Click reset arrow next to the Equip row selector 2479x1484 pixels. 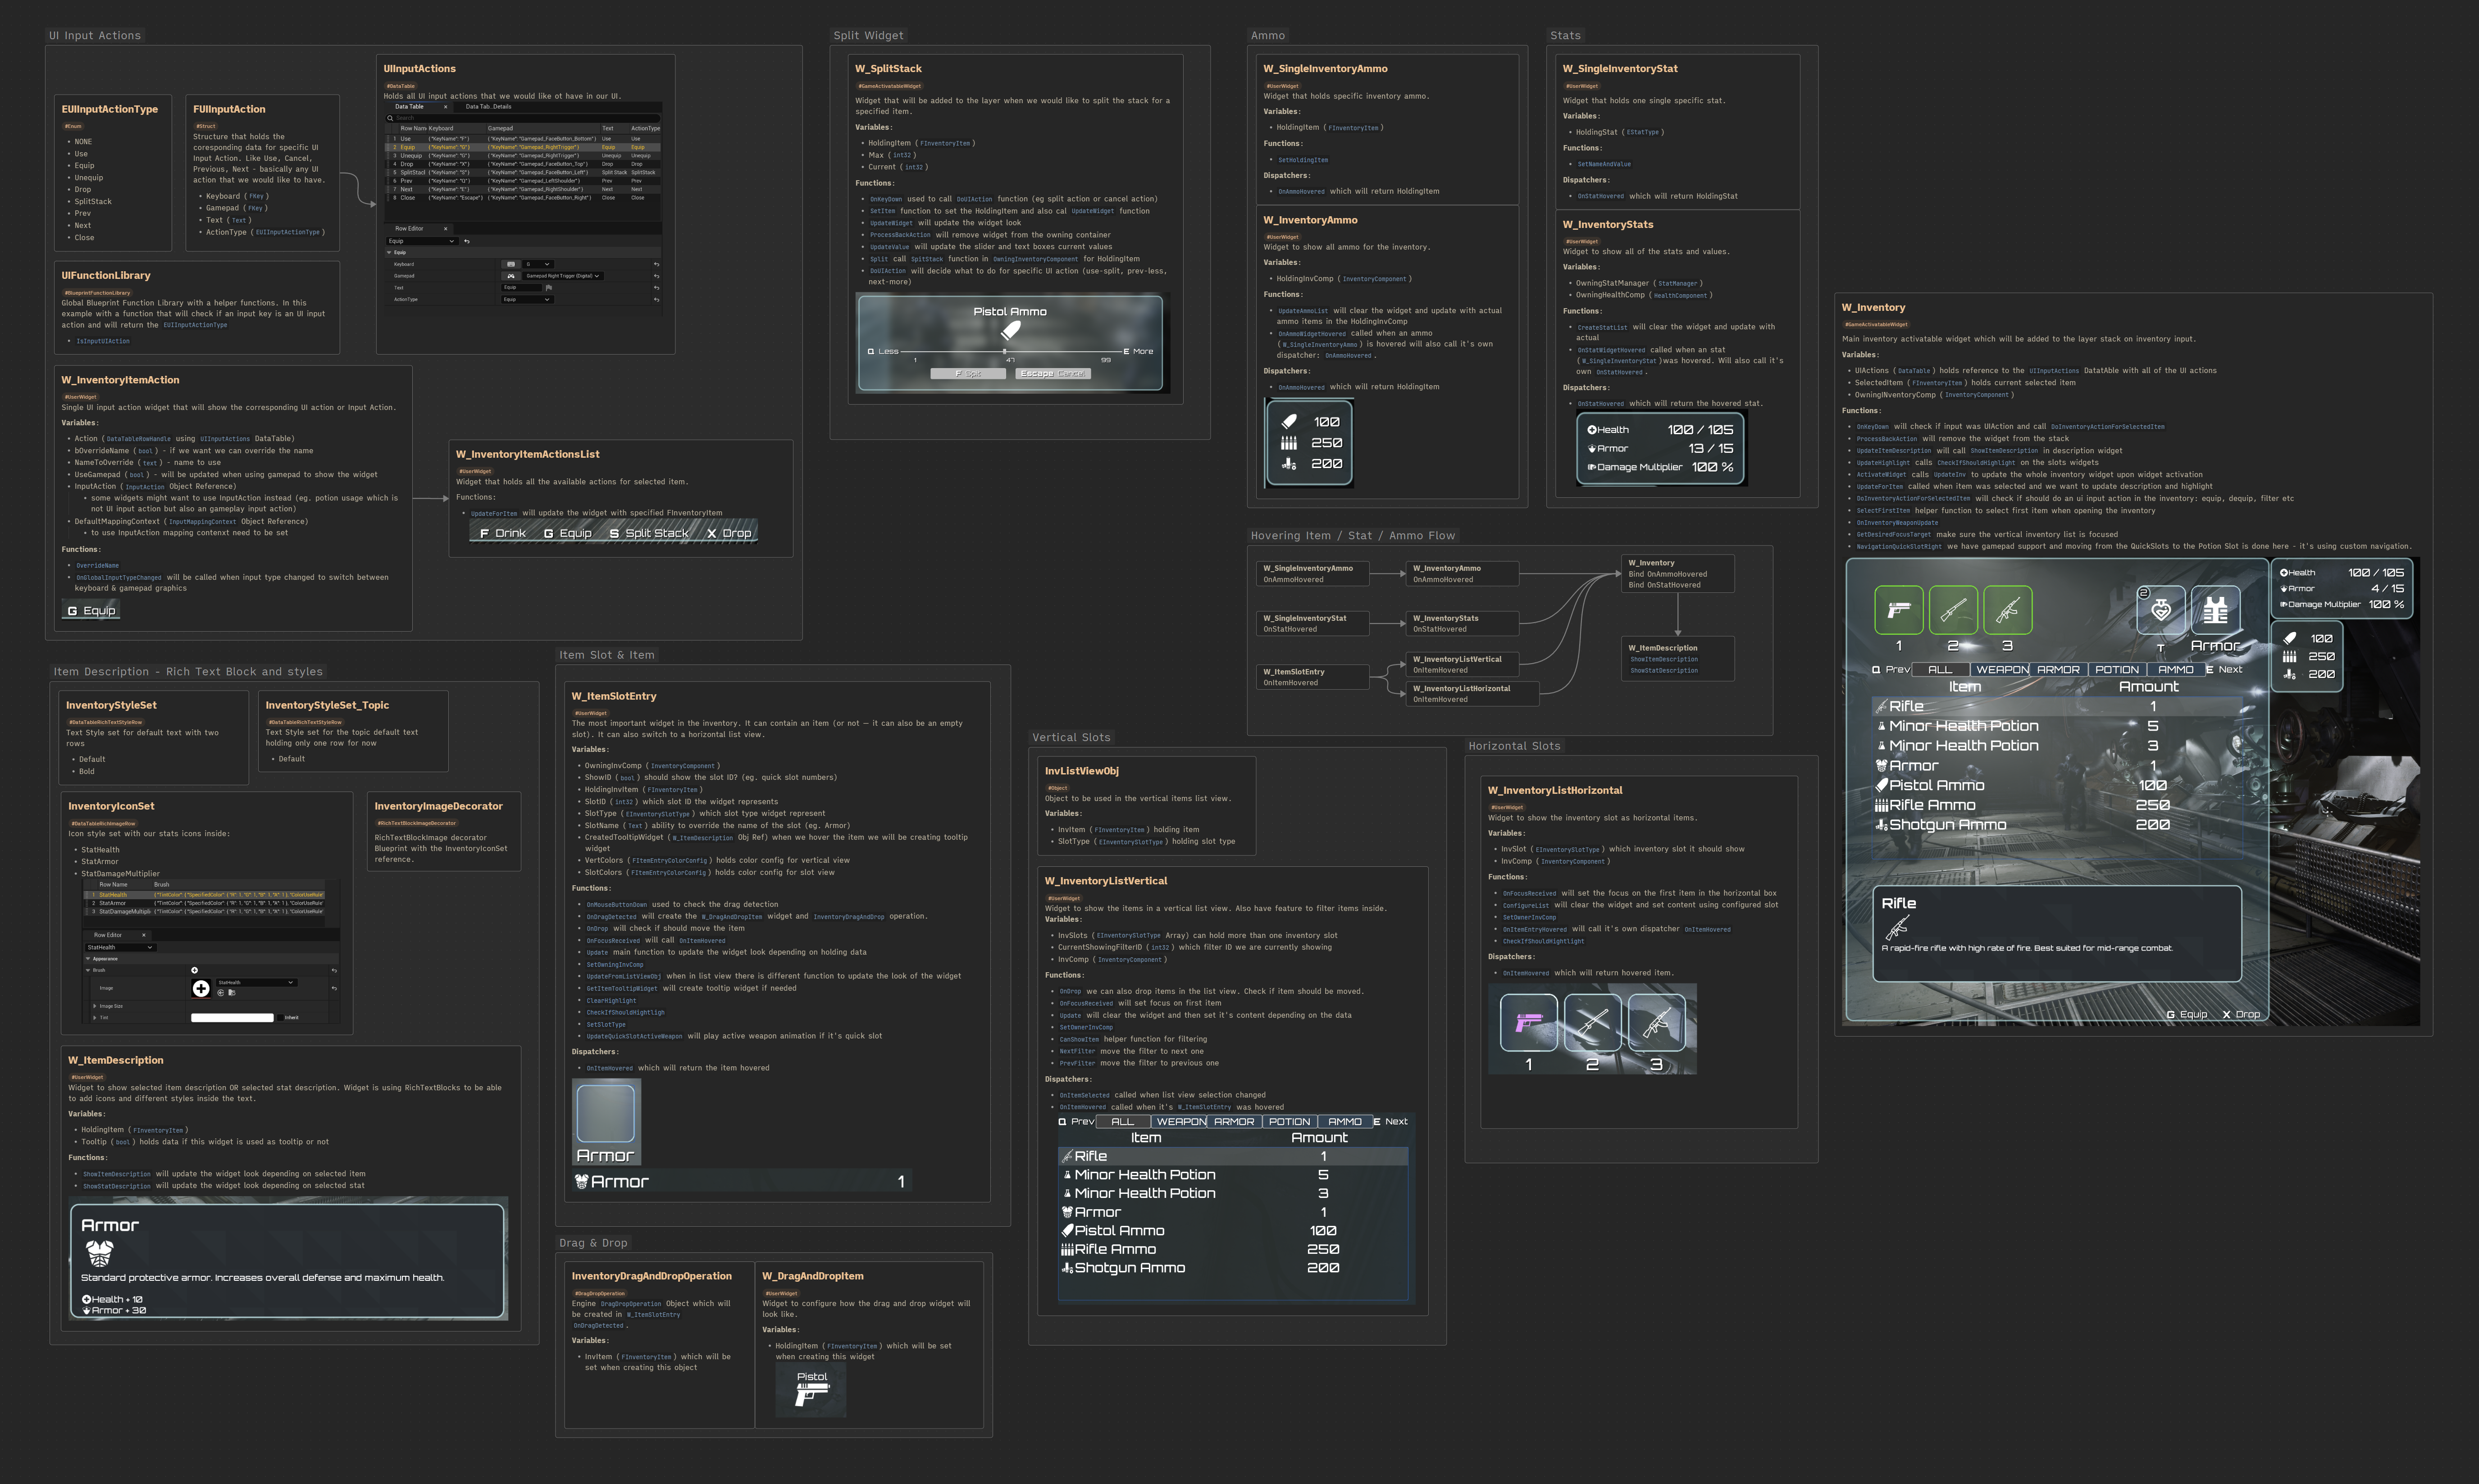(x=467, y=241)
